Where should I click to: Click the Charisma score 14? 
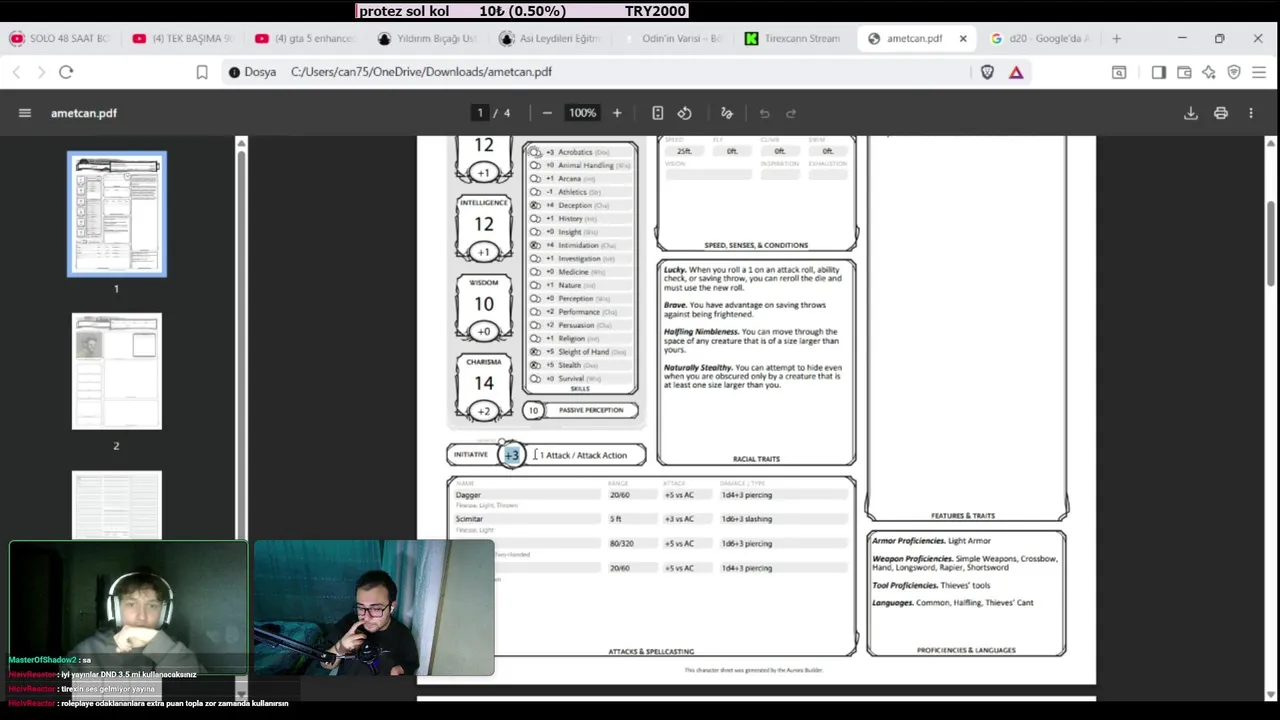[484, 383]
